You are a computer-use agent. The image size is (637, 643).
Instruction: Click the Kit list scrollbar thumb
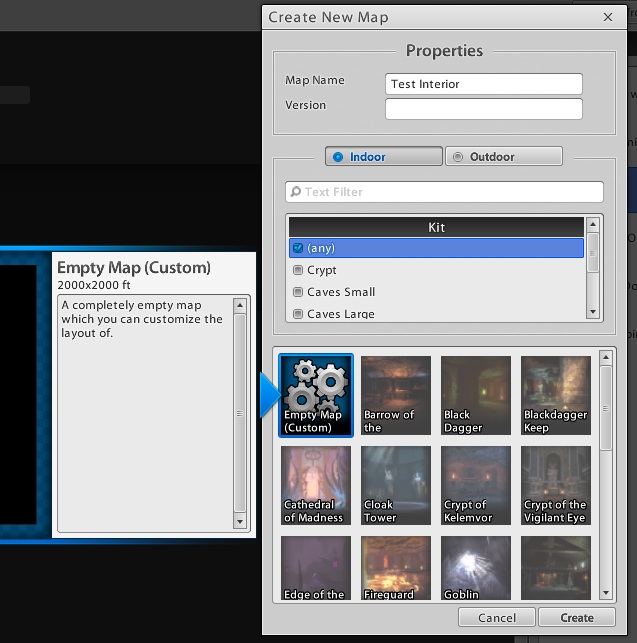tap(593, 253)
